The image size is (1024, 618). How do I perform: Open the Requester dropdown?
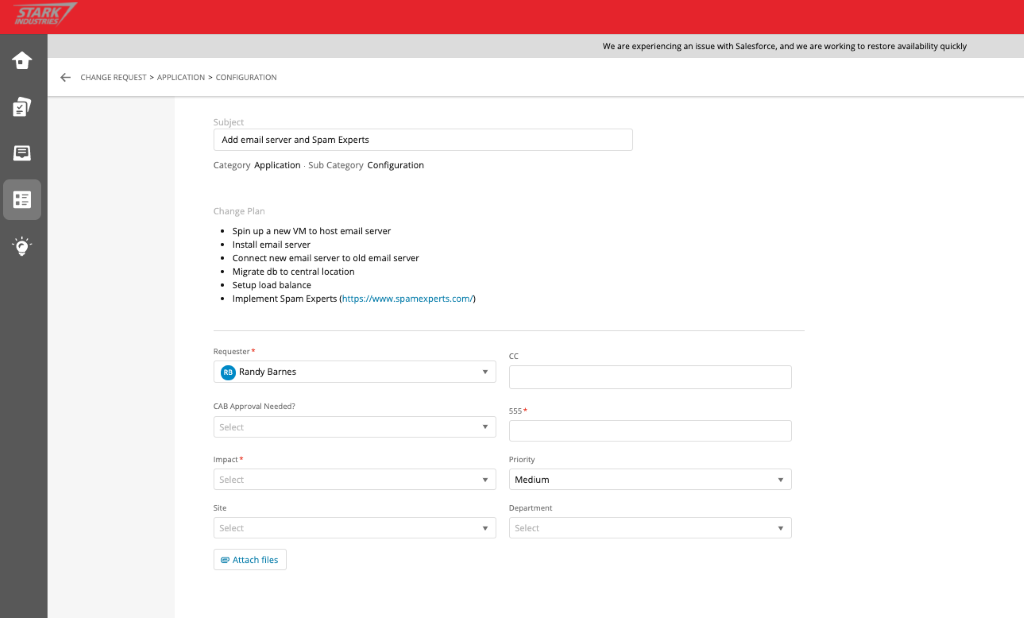tap(355, 372)
